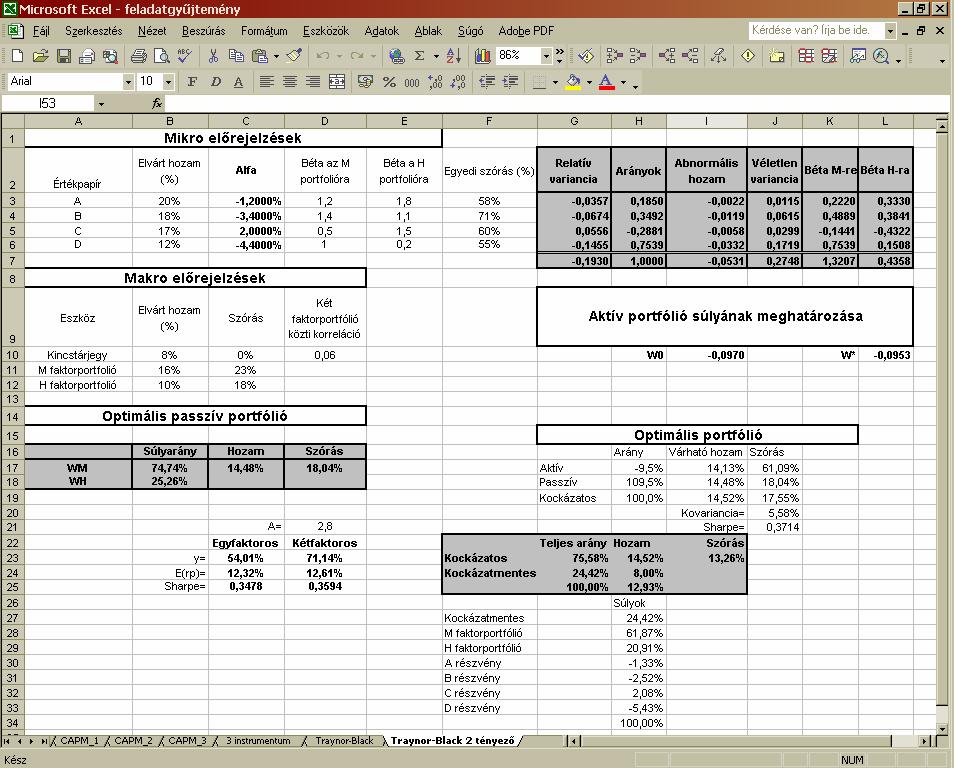Run the ABC spelling check
This screenshot has width=954, height=768.
184,57
